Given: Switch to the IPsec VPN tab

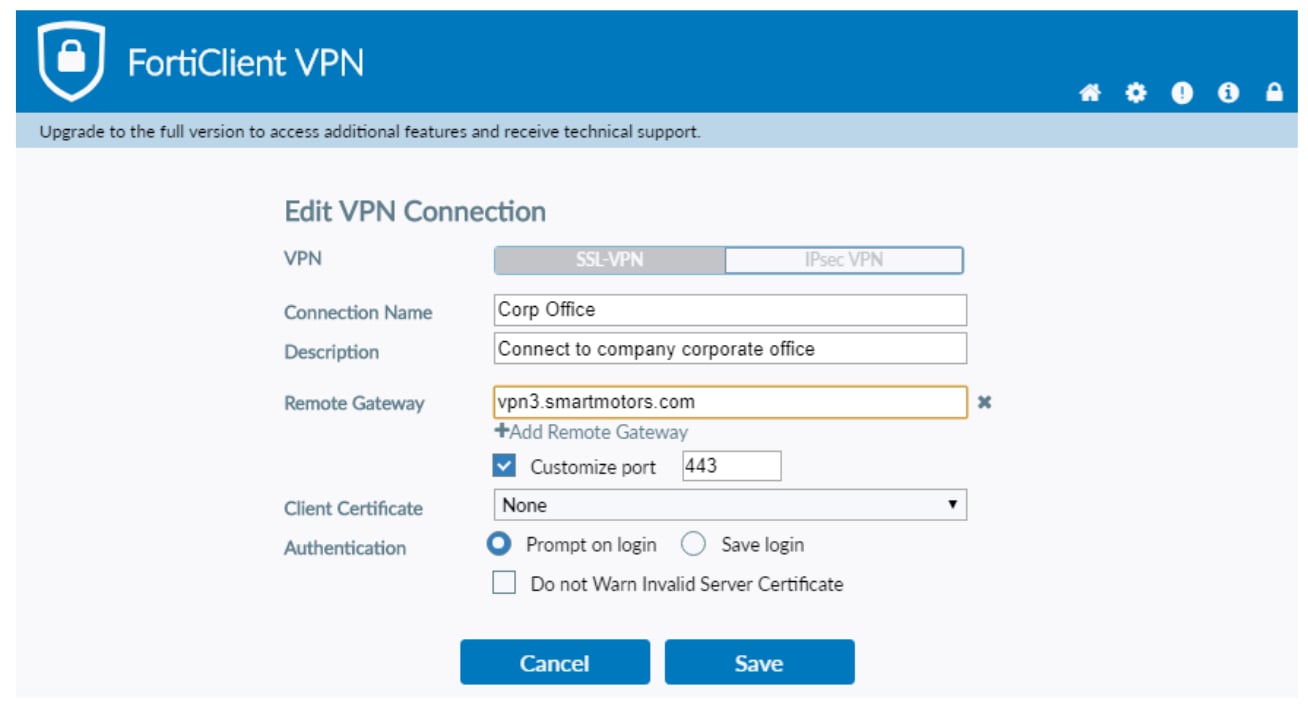Looking at the screenshot, I should 843,258.
